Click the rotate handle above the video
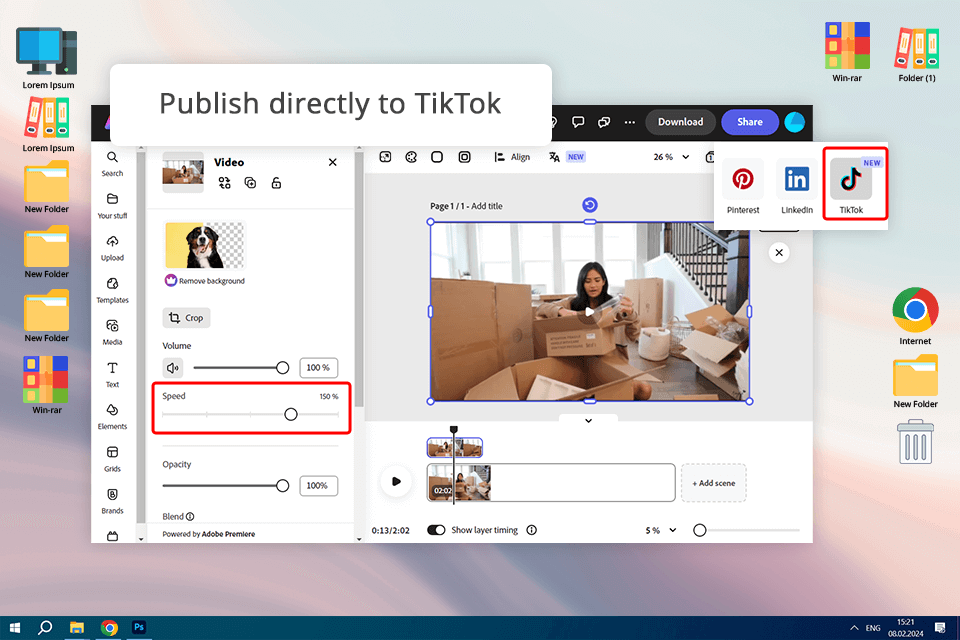This screenshot has width=960, height=640. coord(590,205)
